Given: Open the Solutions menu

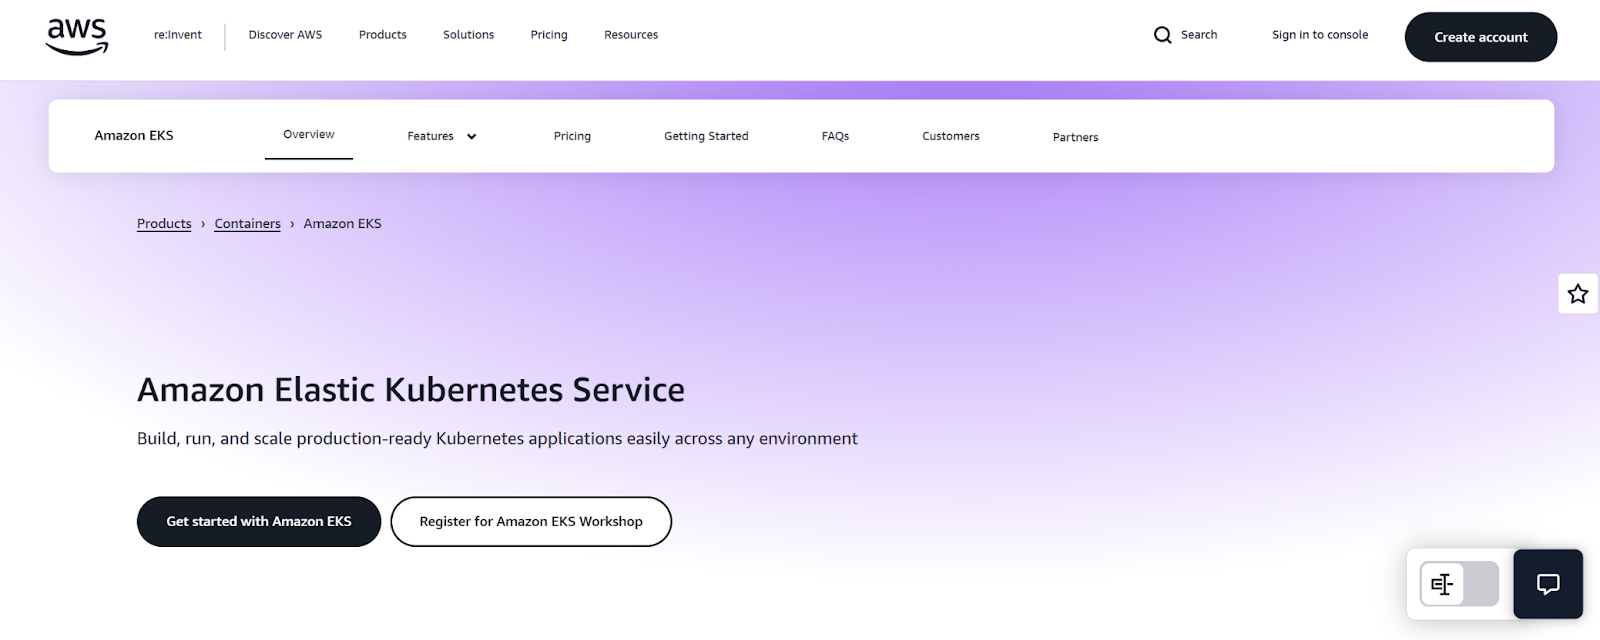Looking at the screenshot, I should (x=468, y=35).
